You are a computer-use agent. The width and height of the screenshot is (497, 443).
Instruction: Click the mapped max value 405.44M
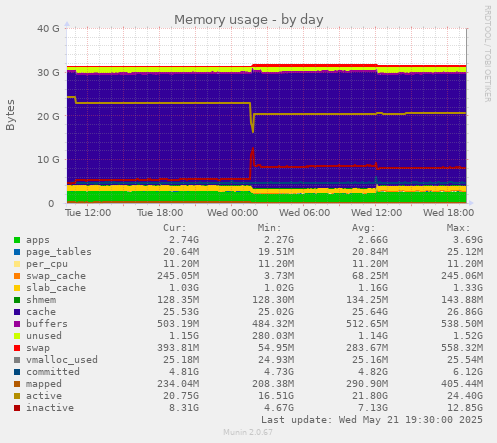pos(462,384)
